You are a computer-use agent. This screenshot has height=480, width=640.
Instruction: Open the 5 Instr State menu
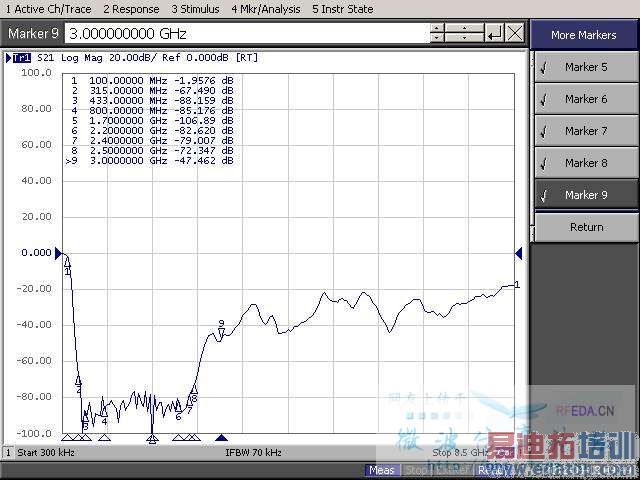342,9
